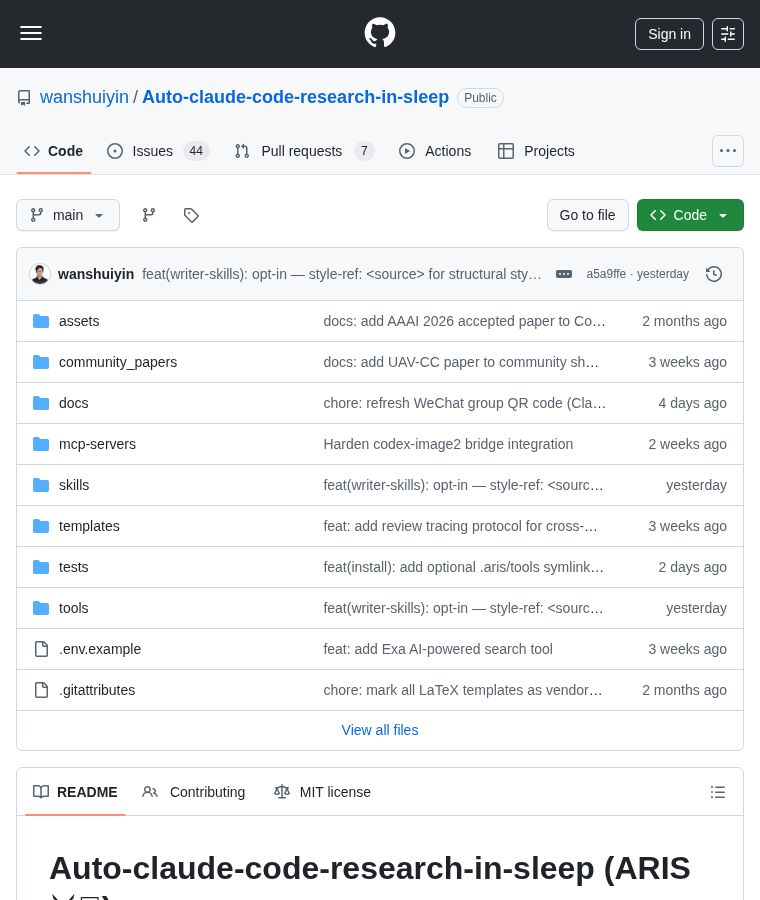Open commit a5a9ffe hash link
Viewport: 760px width, 900px height.
pos(606,274)
